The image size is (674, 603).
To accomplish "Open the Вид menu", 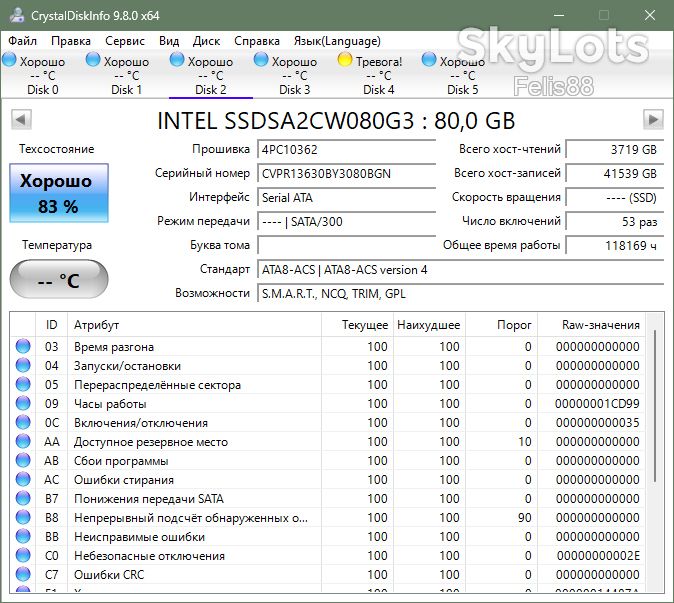I will coord(169,41).
